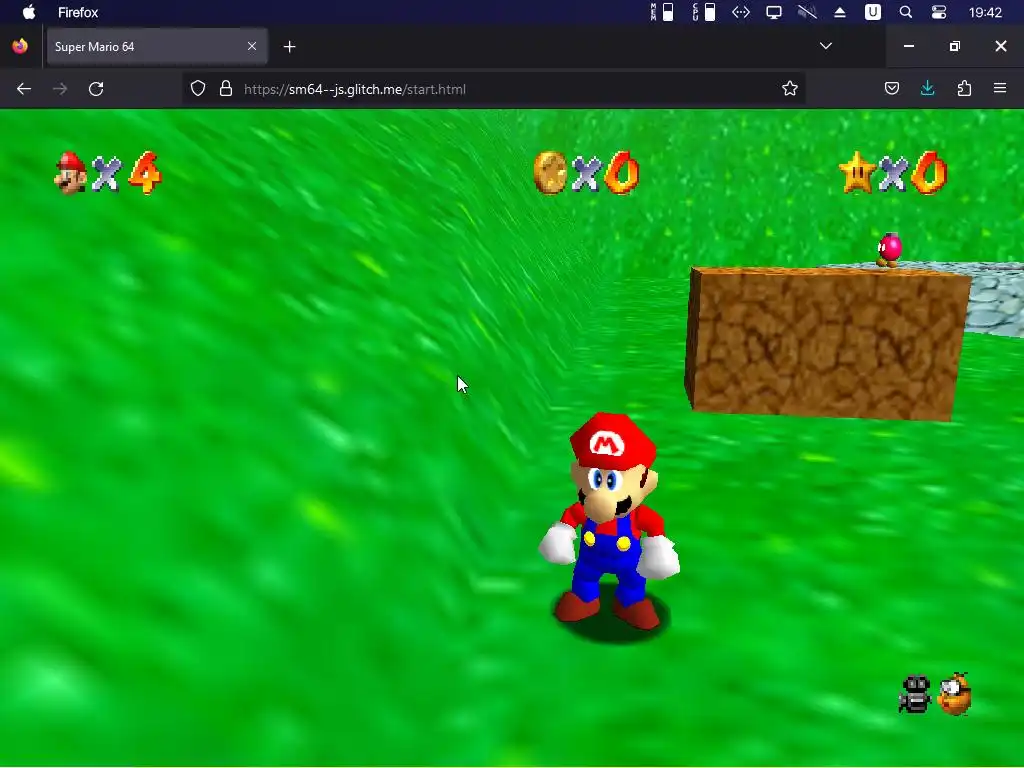Click Mario's red cap
The width and height of the screenshot is (1024, 768).
613,441
